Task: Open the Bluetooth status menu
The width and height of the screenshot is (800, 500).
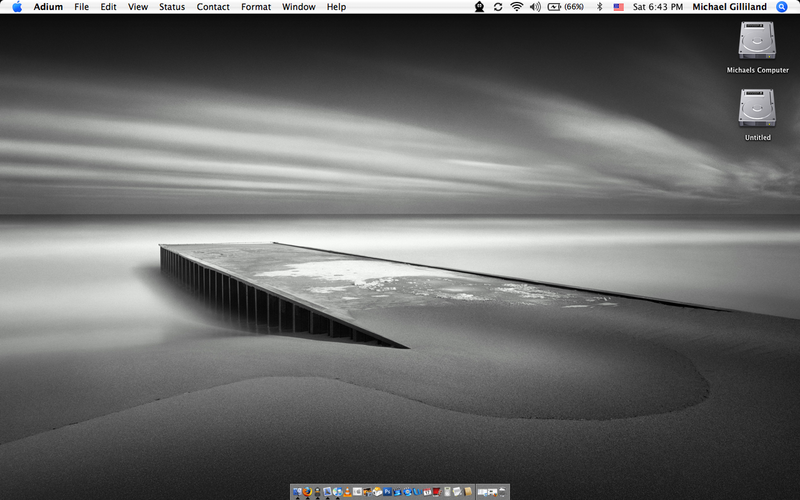Action: pyautogui.click(x=599, y=7)
